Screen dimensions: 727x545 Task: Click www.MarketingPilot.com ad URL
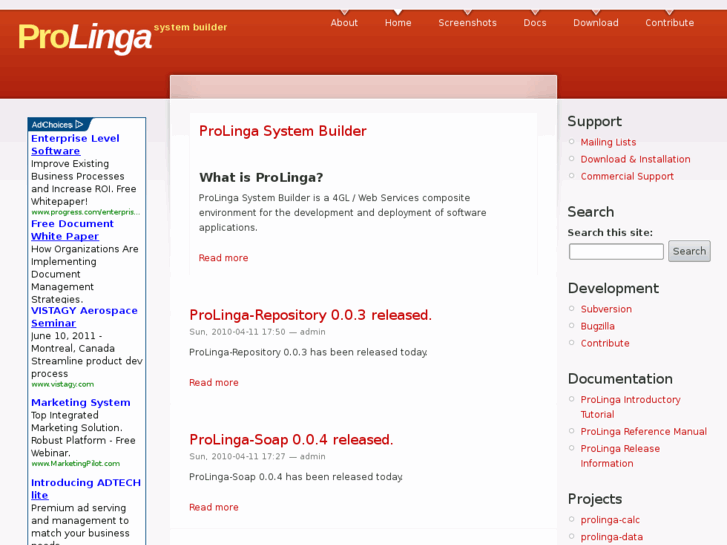pos(76,464)
